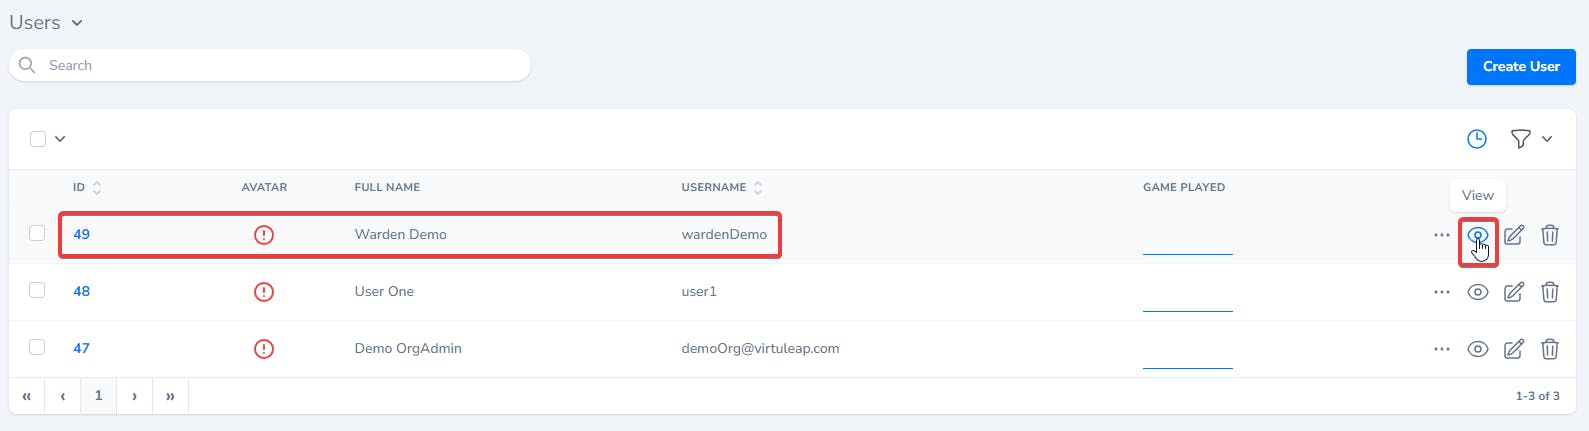
Task: Delete the User One row
Action: pos(1549,292)
